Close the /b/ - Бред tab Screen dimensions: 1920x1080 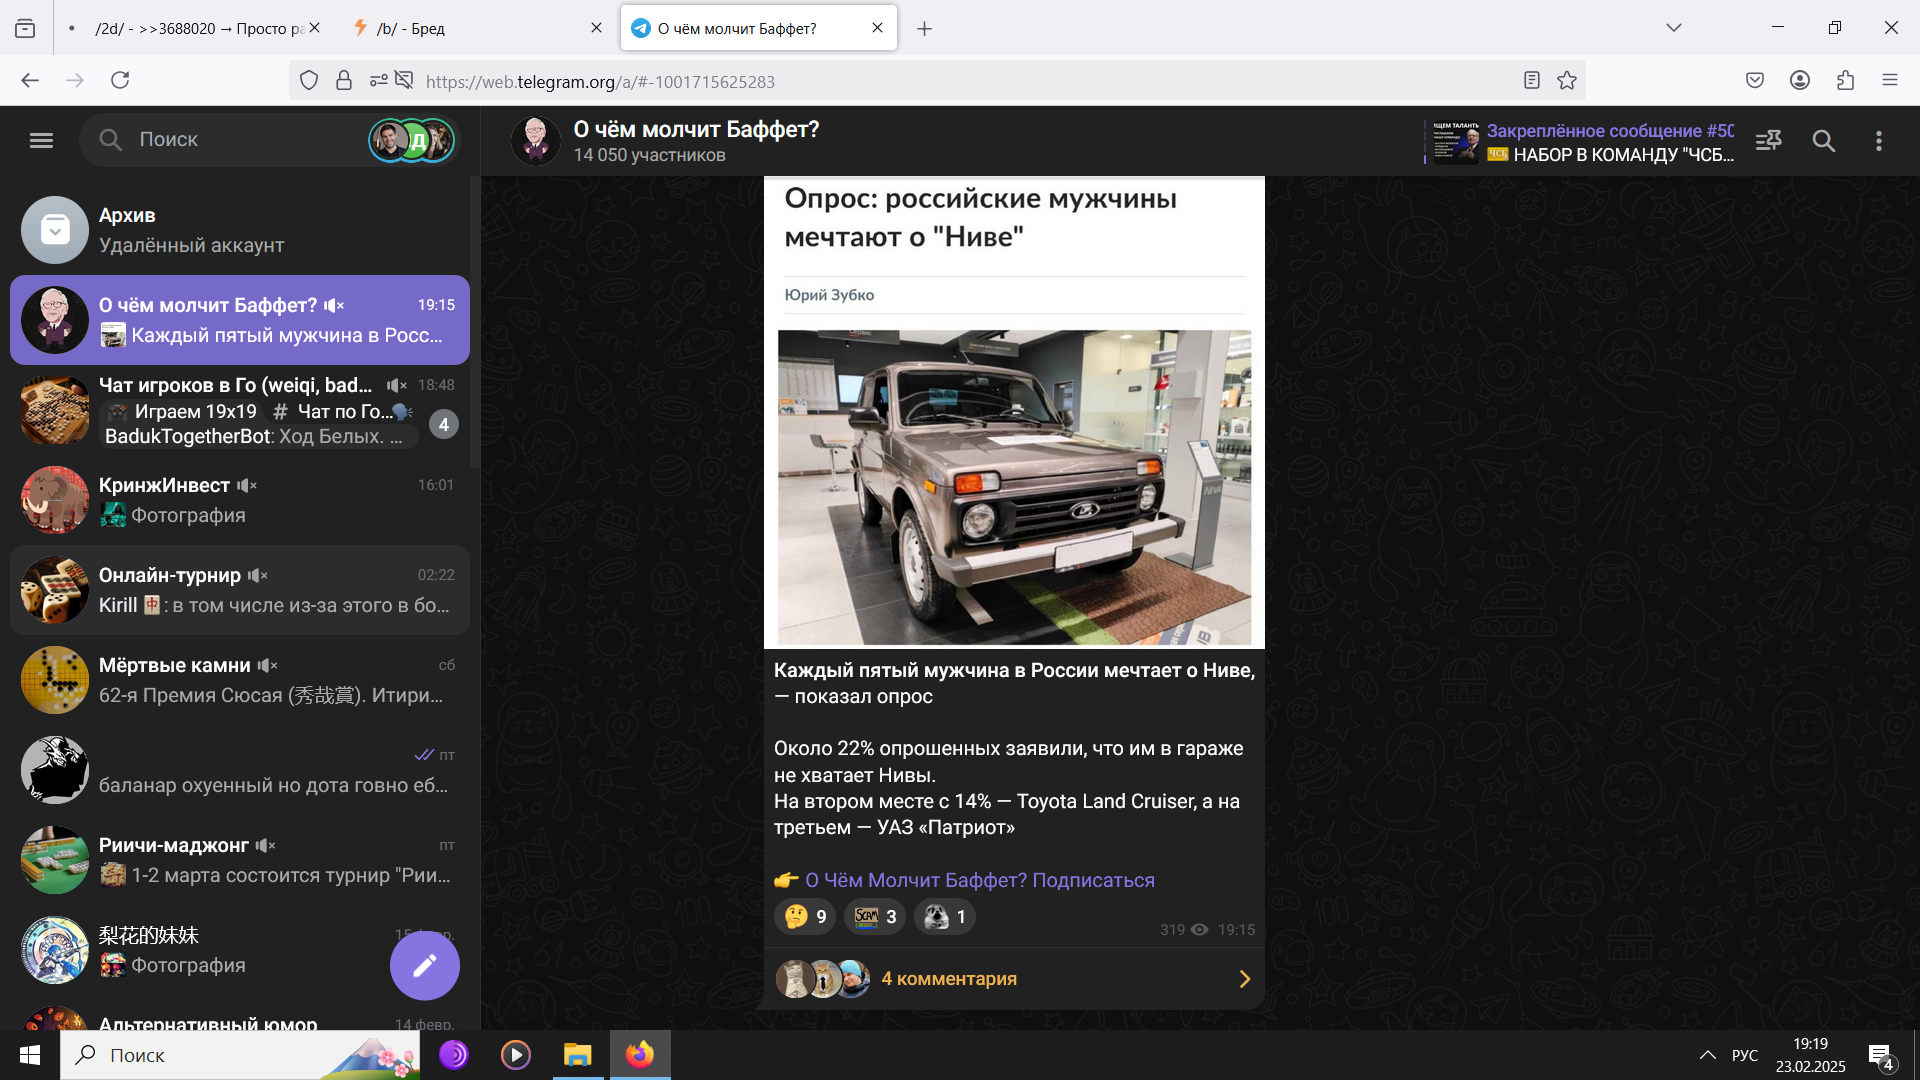597,28
